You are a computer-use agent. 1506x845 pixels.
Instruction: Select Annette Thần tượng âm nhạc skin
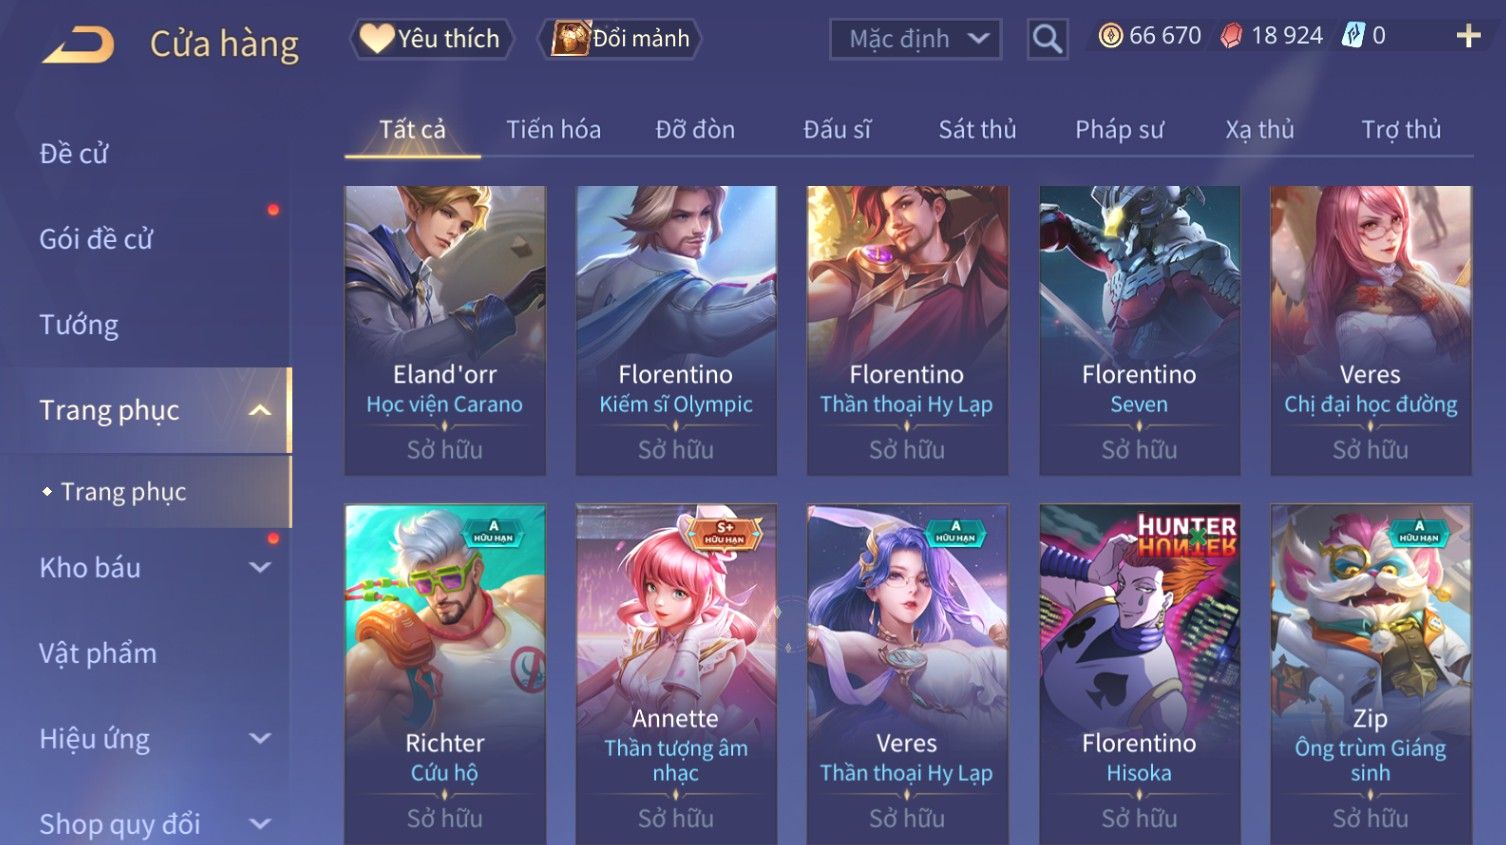click(676, 674)
